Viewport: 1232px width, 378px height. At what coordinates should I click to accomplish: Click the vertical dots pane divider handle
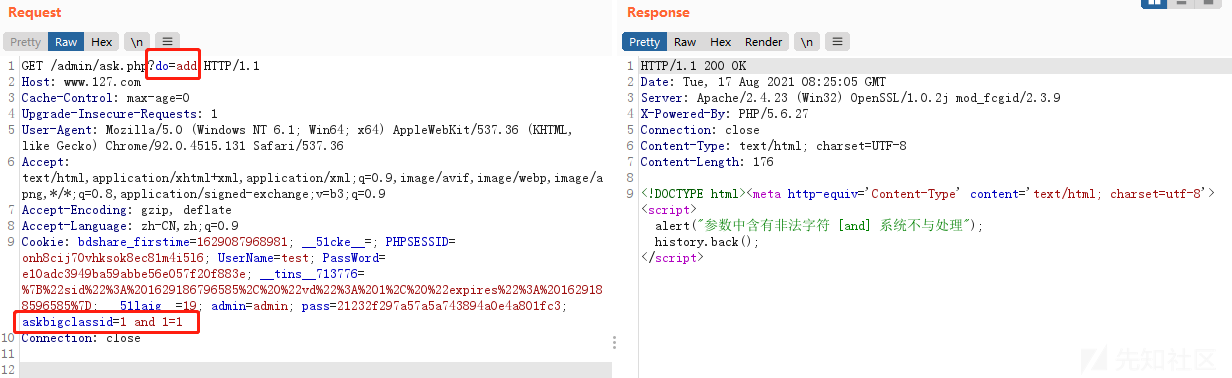pyautogui.click(x=614, y=343)
